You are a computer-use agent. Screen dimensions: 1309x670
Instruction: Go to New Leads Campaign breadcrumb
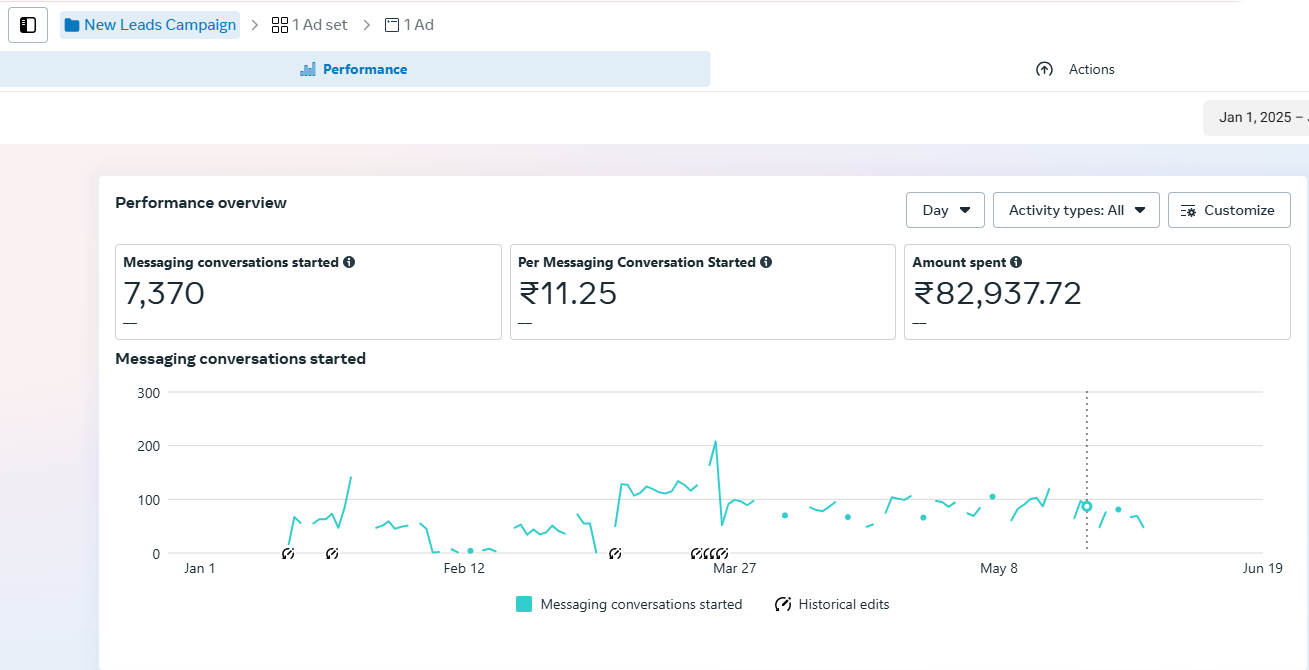click(150, 25)
